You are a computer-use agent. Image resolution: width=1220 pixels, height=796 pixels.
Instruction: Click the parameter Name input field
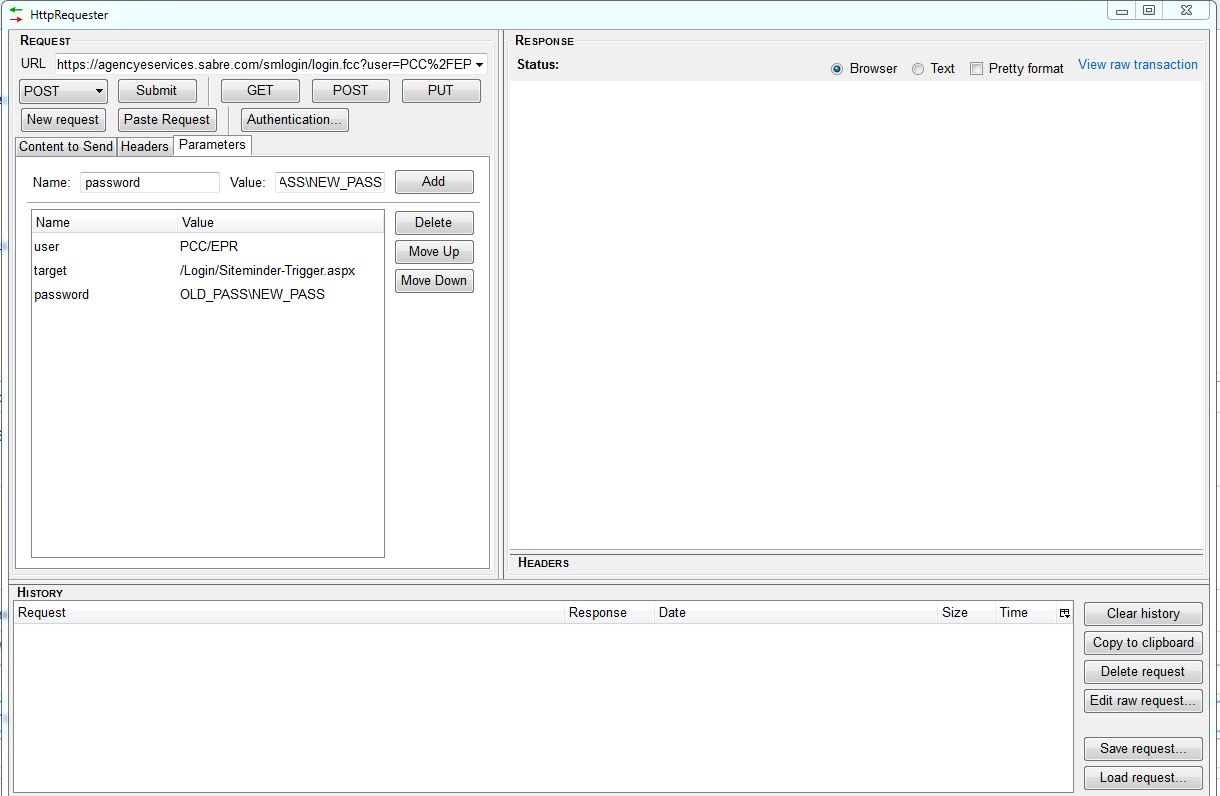click(150, 182)
